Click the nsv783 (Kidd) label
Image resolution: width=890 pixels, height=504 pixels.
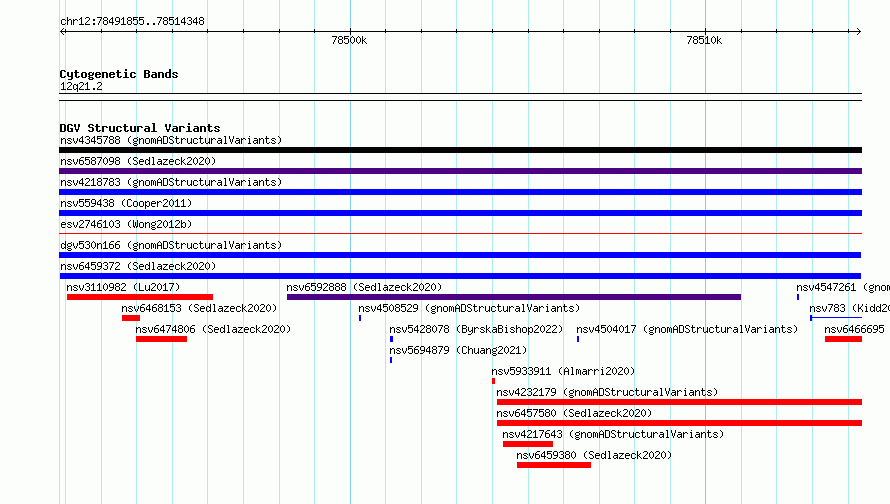(x=849, y=308)
